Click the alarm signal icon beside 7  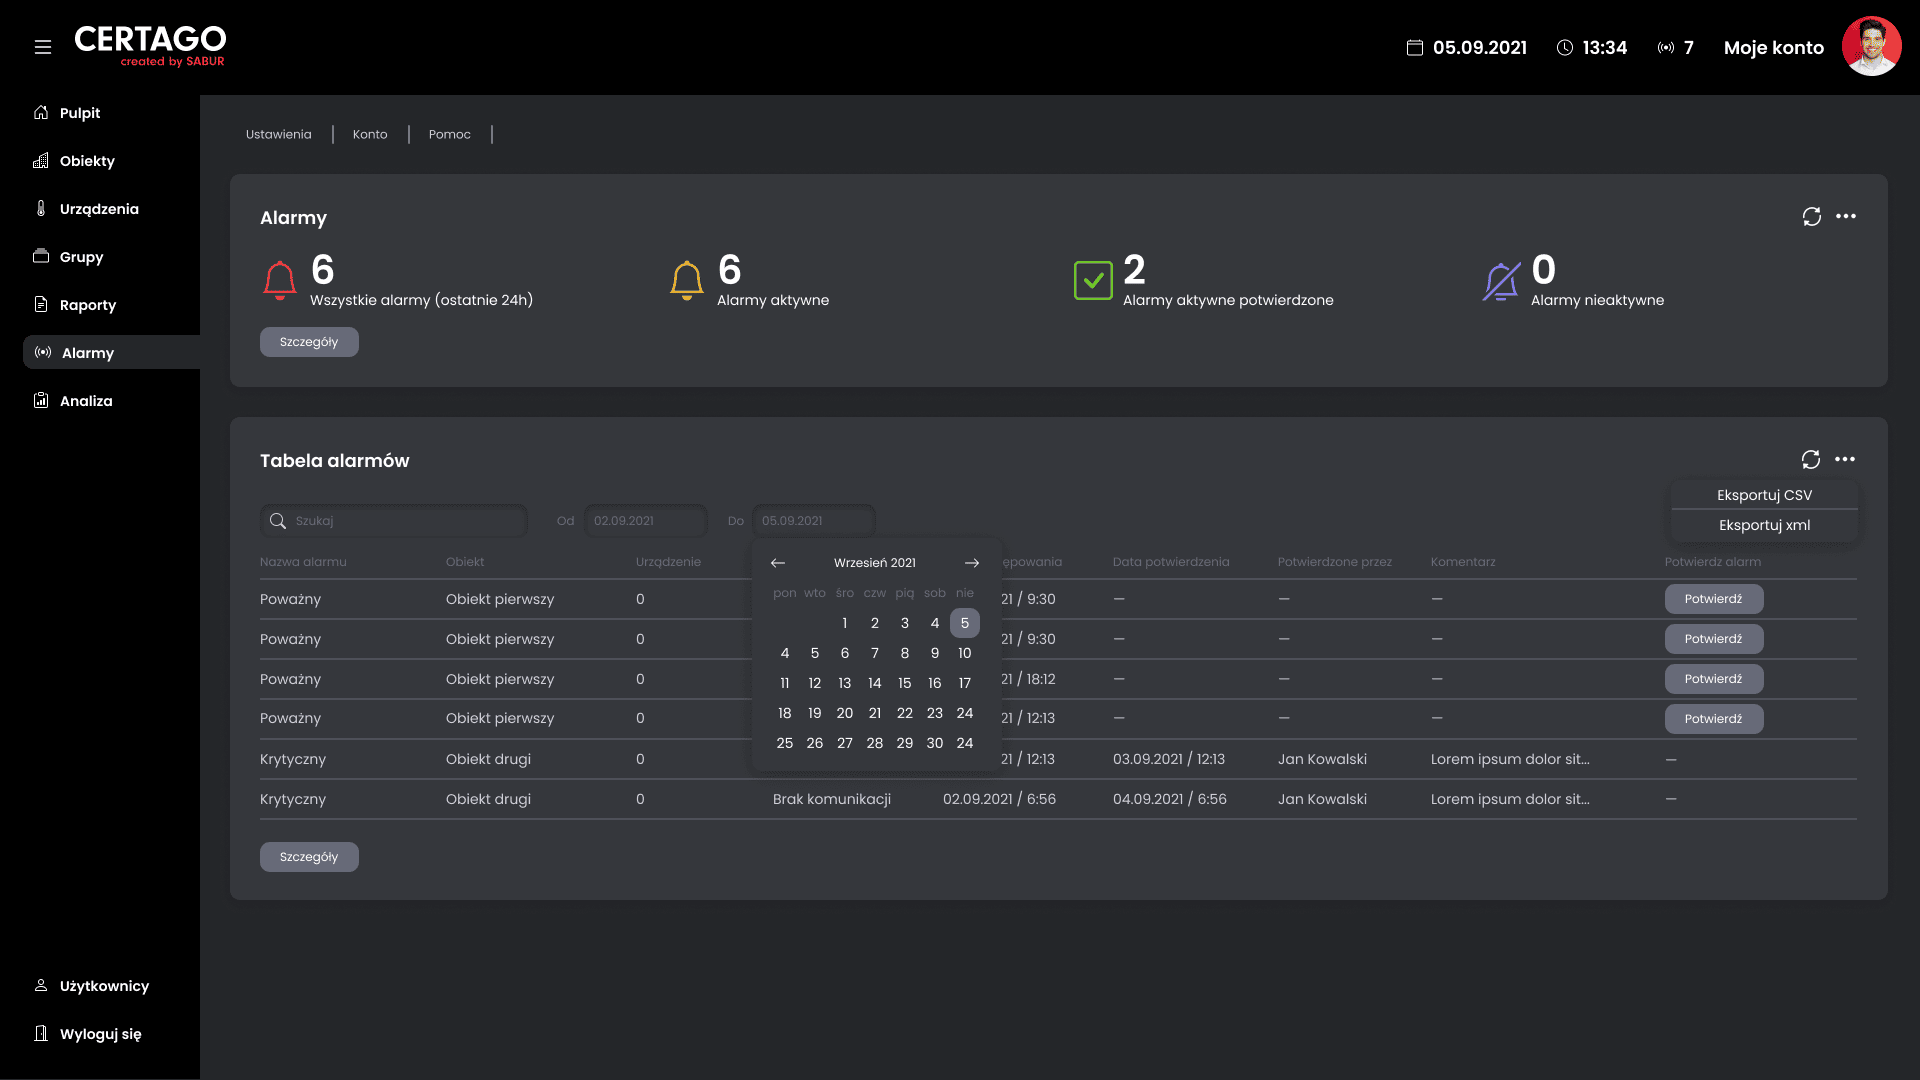[x=1665, y=48]
